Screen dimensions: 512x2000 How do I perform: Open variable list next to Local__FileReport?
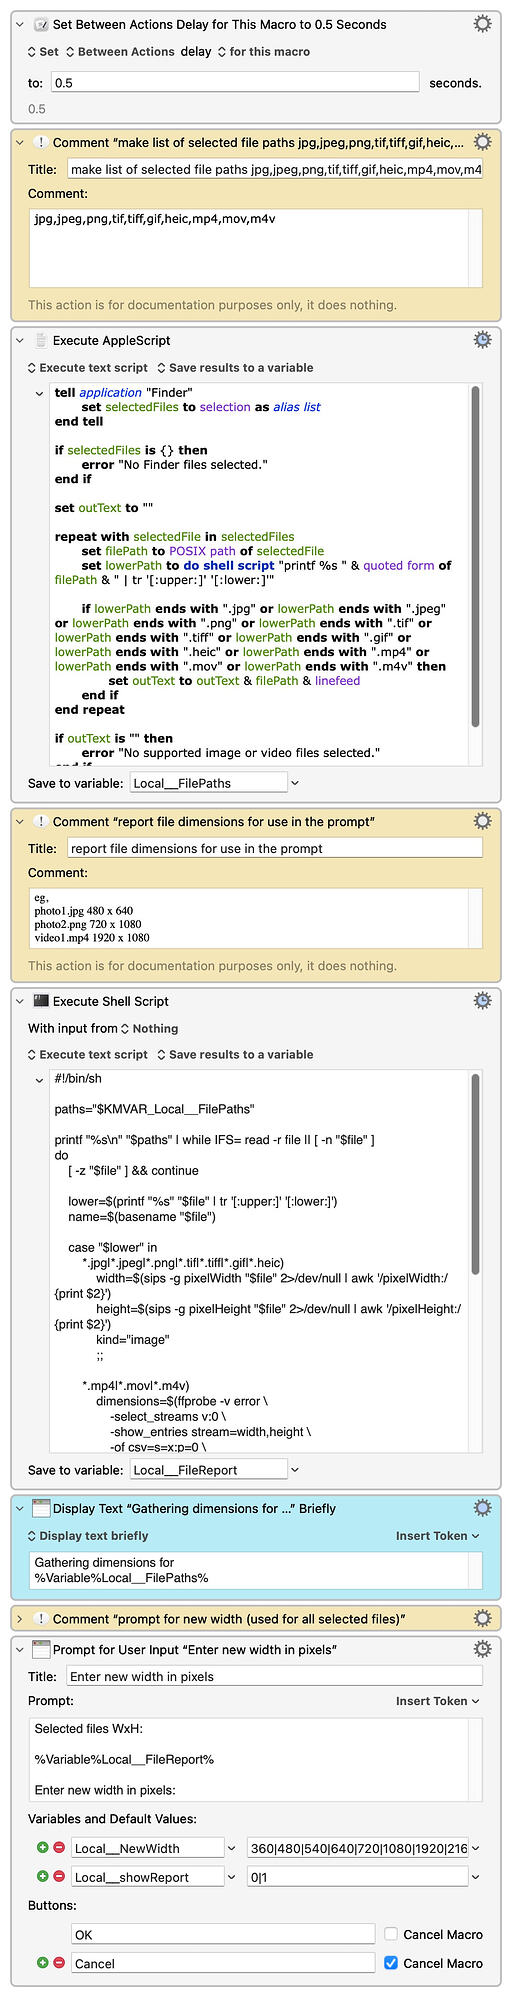[295, 1470]
